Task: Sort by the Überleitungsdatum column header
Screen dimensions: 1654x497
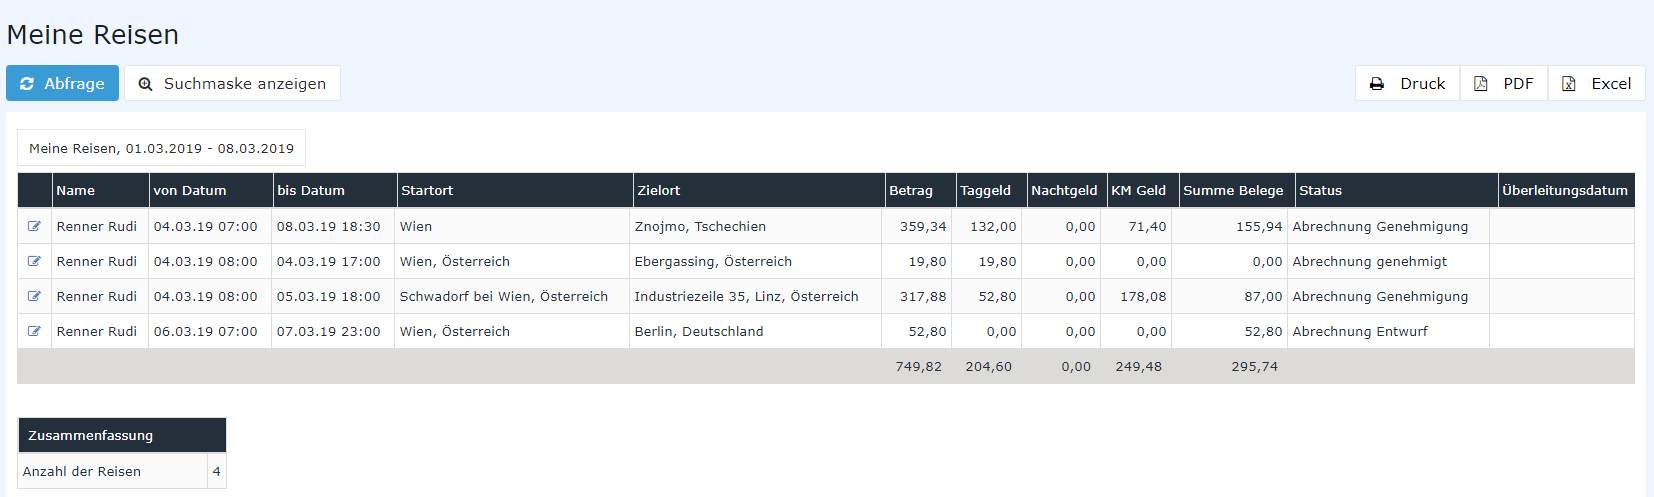Action: click(x=1565, y=190)
